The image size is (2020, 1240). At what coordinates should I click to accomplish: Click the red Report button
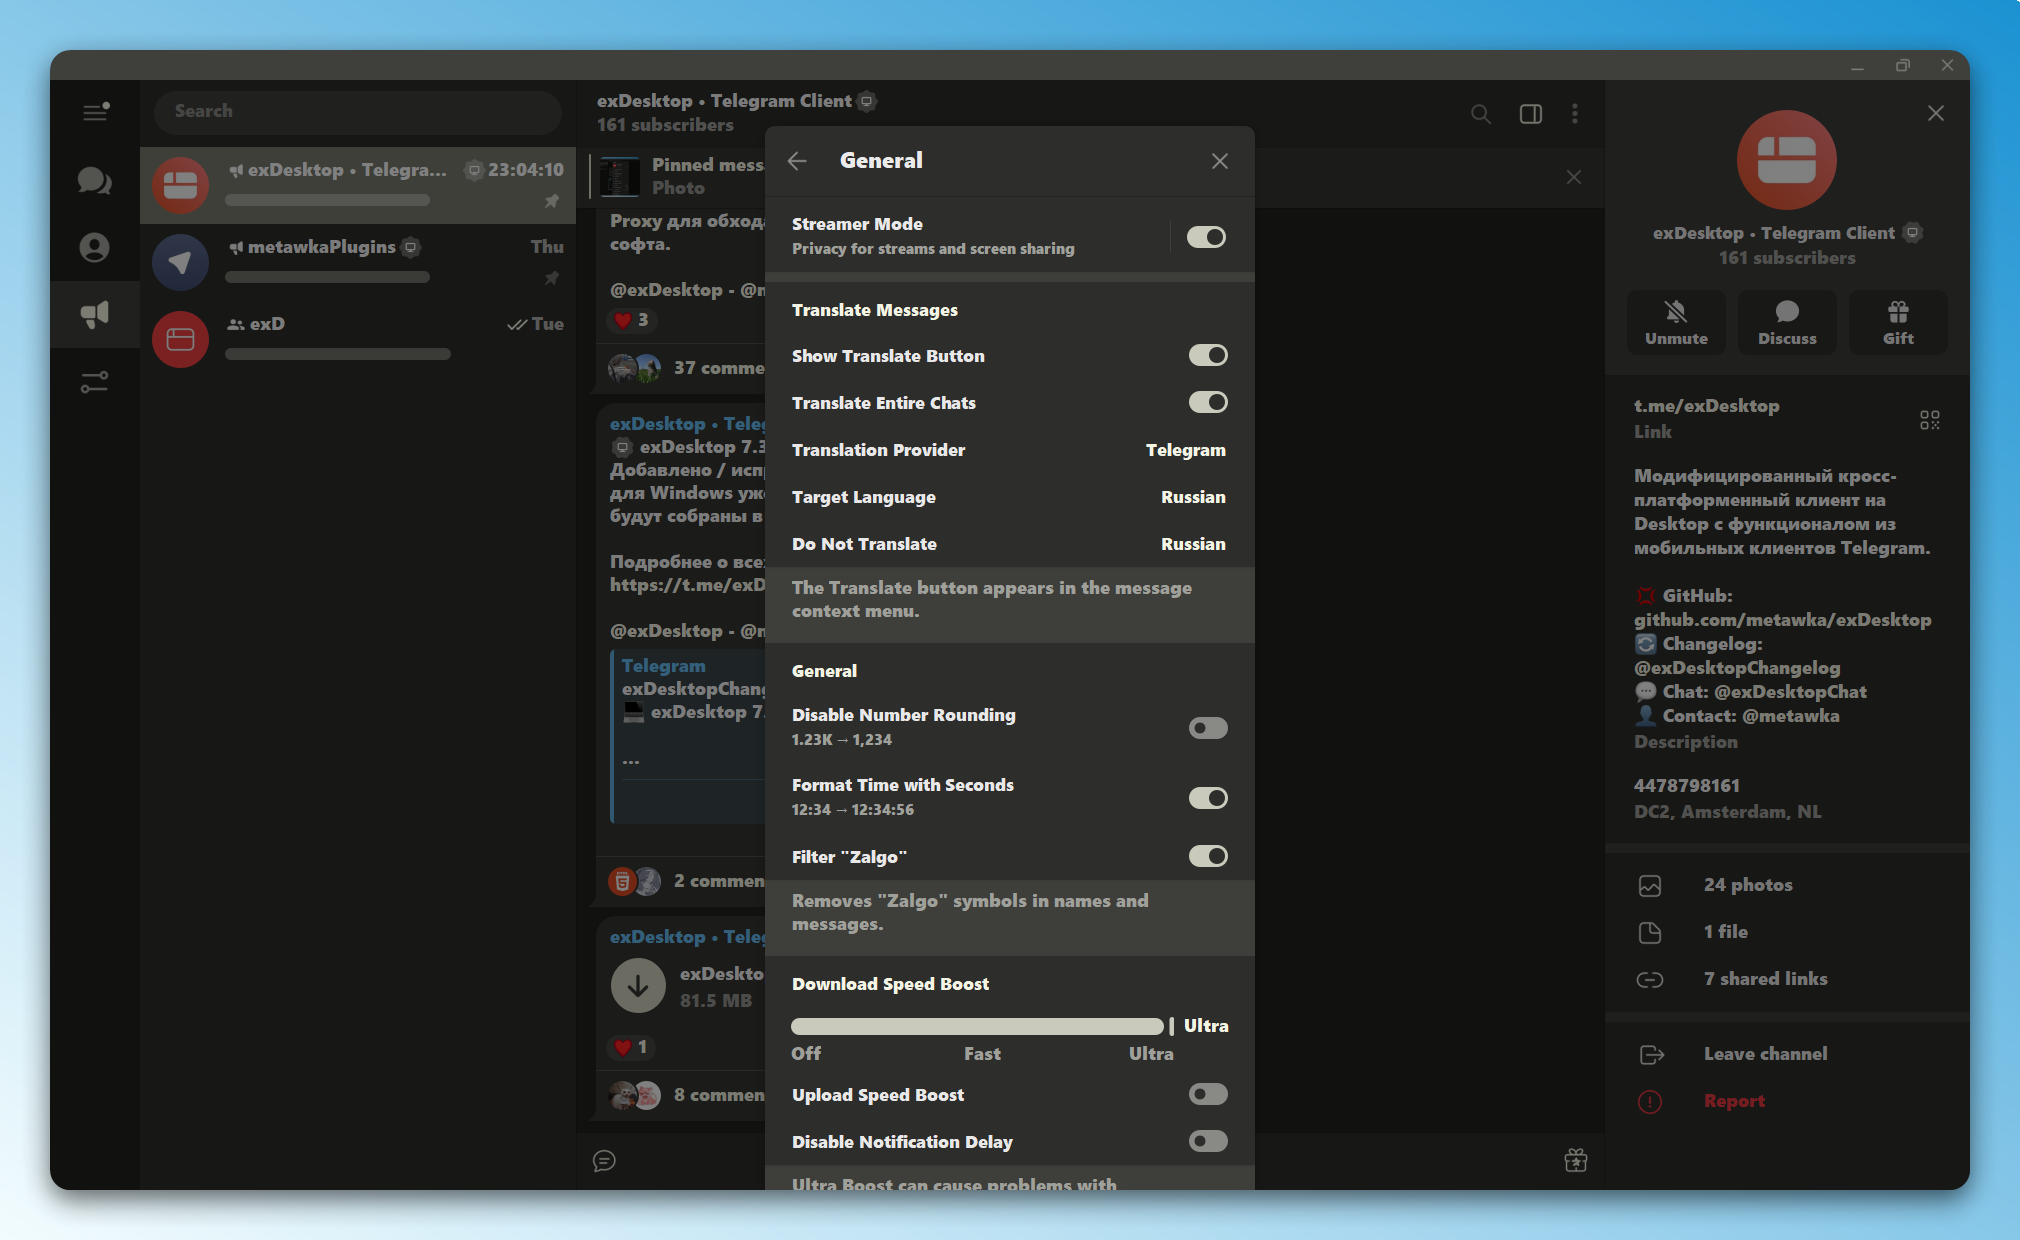1787,1101
